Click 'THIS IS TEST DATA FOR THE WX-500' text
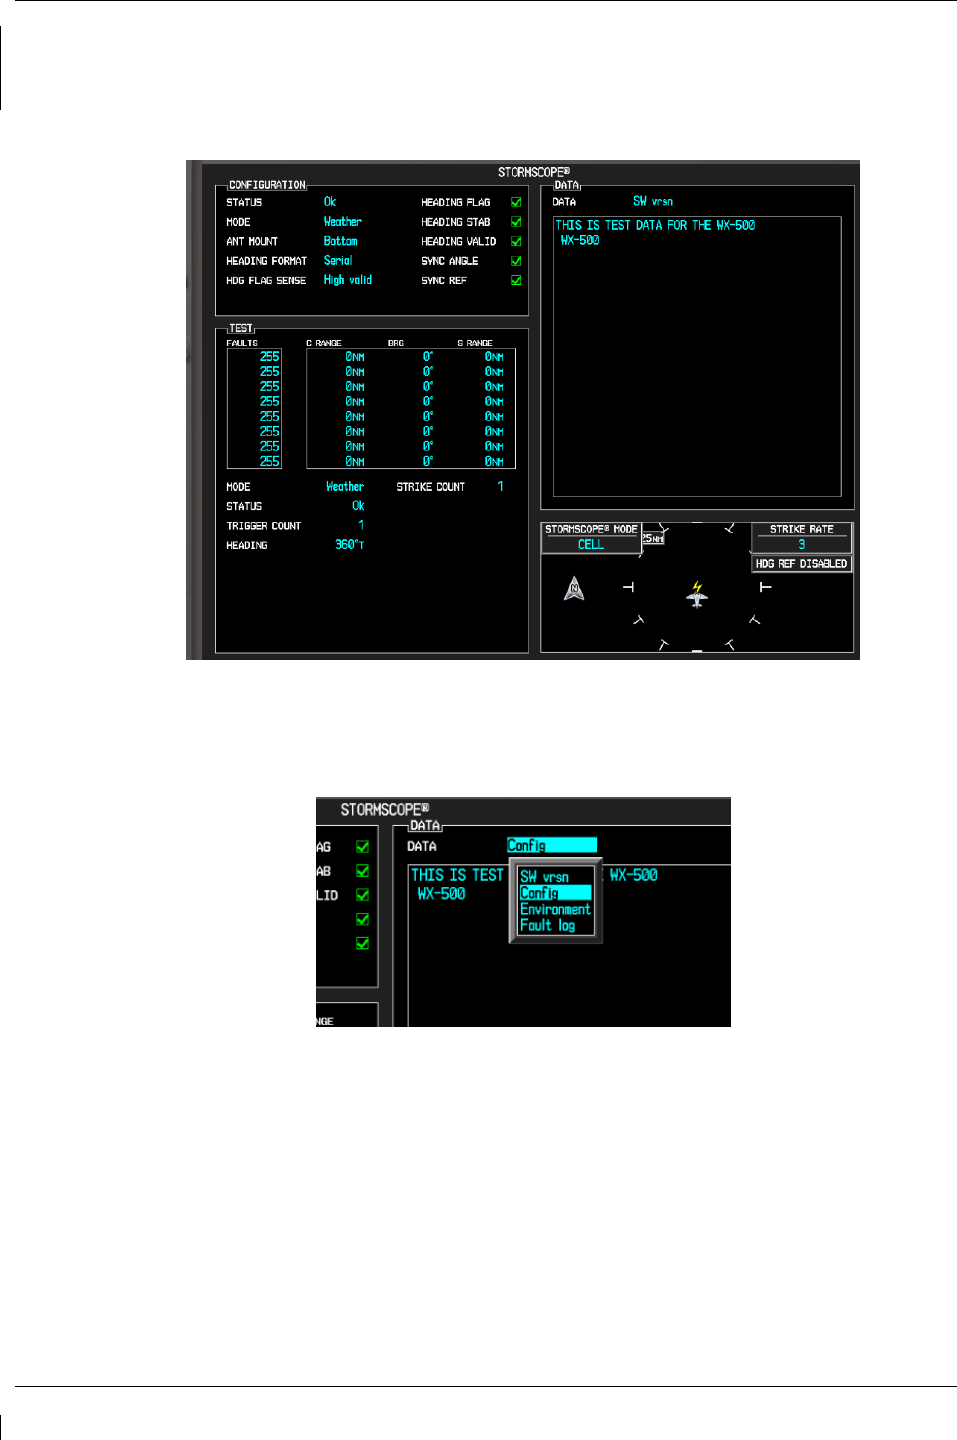Image resolution: width=957 pixels, height=1440 pixels. click(655, 225)
